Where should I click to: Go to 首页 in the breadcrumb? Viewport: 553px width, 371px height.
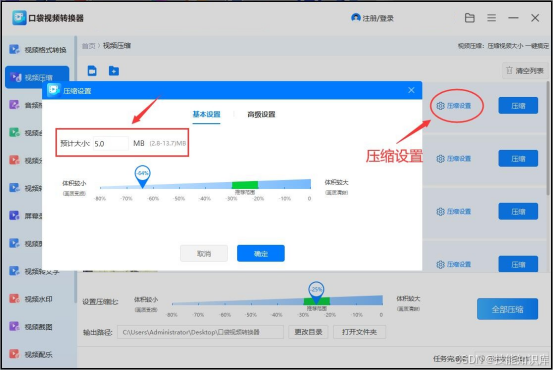tap(89, 46)
